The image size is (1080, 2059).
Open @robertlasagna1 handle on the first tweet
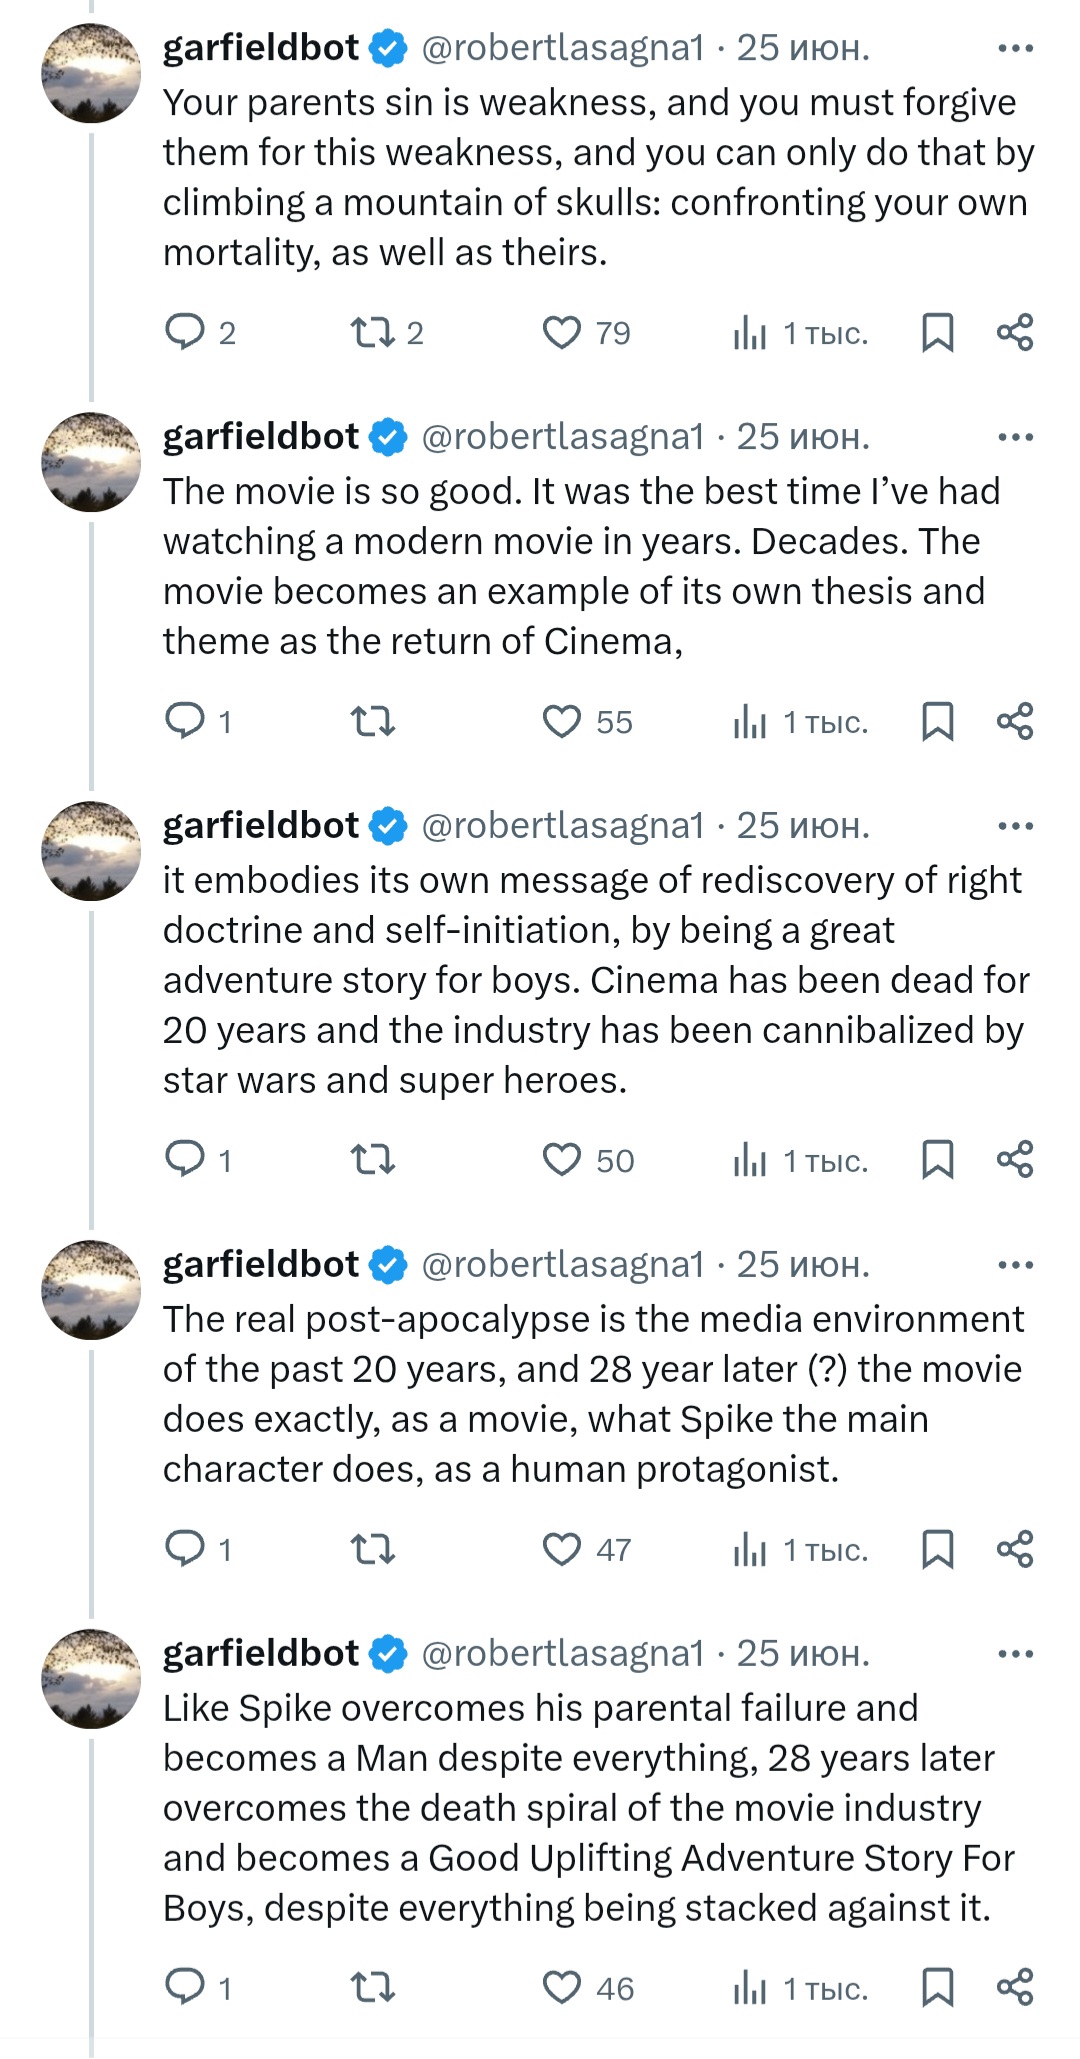(563, 48)
